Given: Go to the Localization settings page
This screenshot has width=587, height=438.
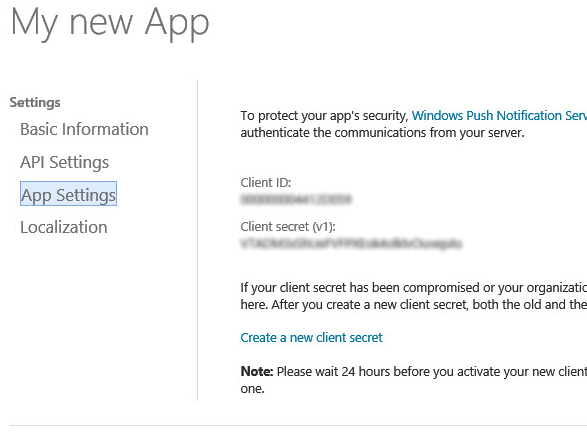Looking at the screenshot, I should coord(64,227).
